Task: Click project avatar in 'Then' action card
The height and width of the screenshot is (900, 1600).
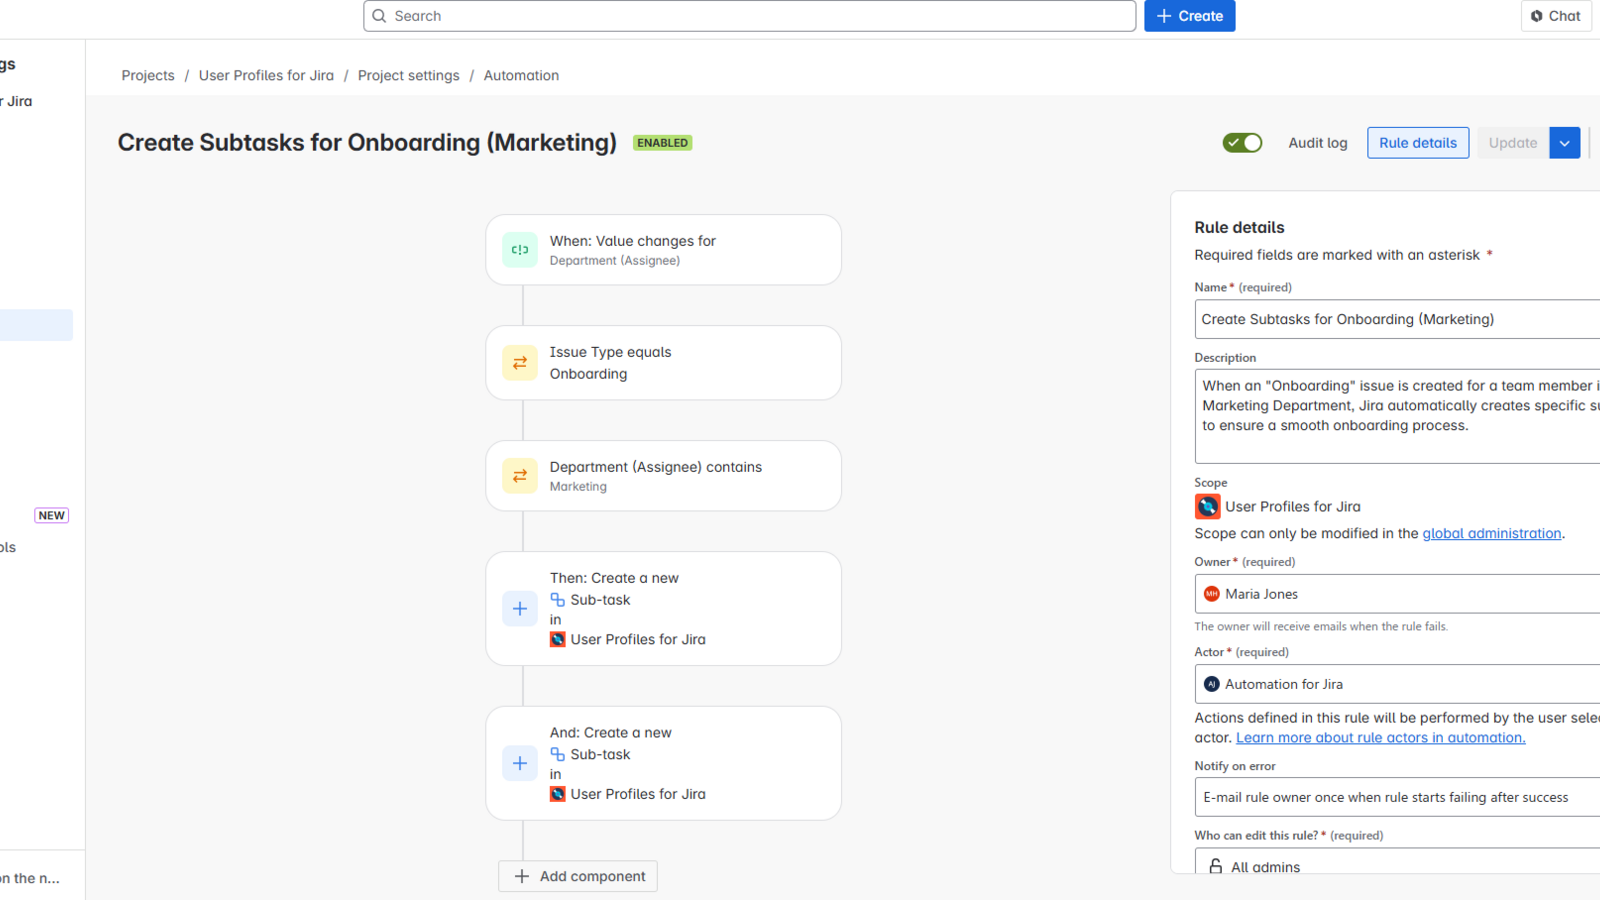Action: coord(558,639)
